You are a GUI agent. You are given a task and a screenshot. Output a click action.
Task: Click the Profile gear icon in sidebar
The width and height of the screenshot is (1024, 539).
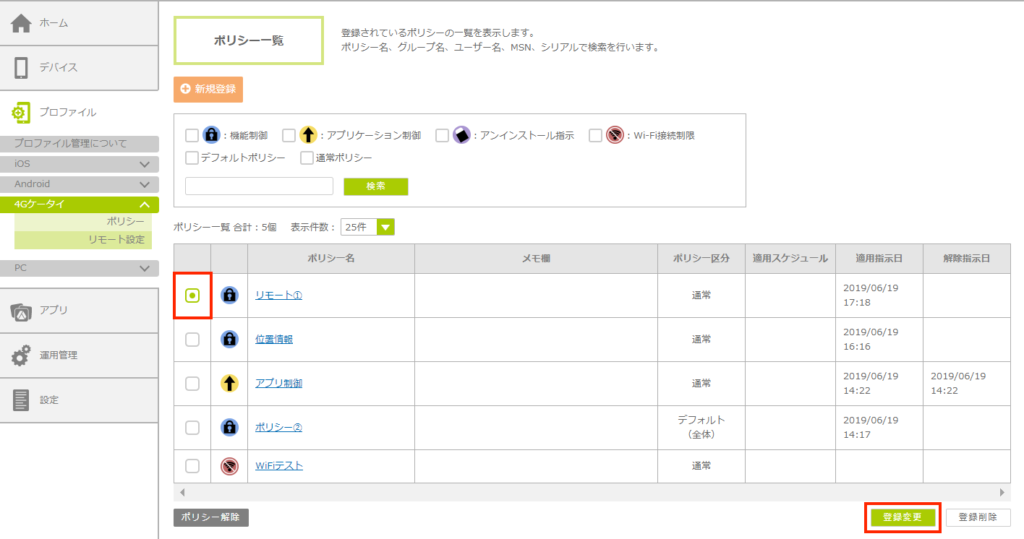tap(21, 112)
